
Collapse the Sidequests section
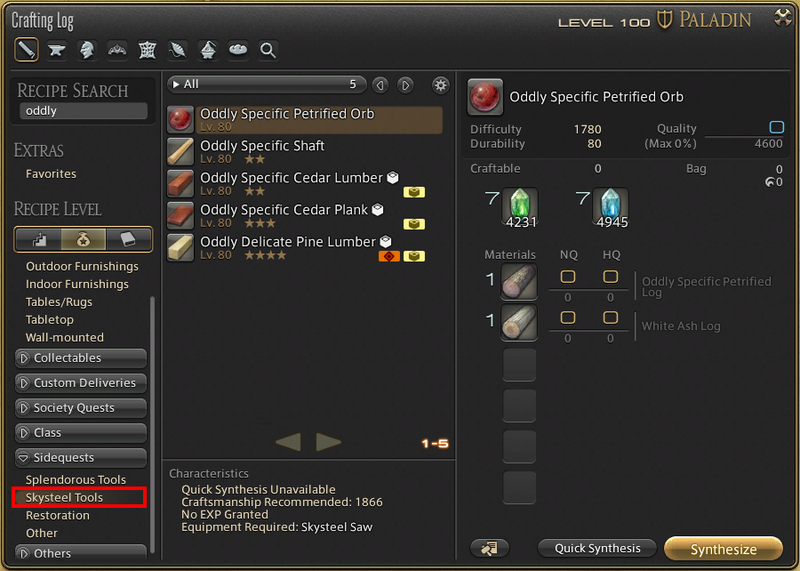click(81, 458)
